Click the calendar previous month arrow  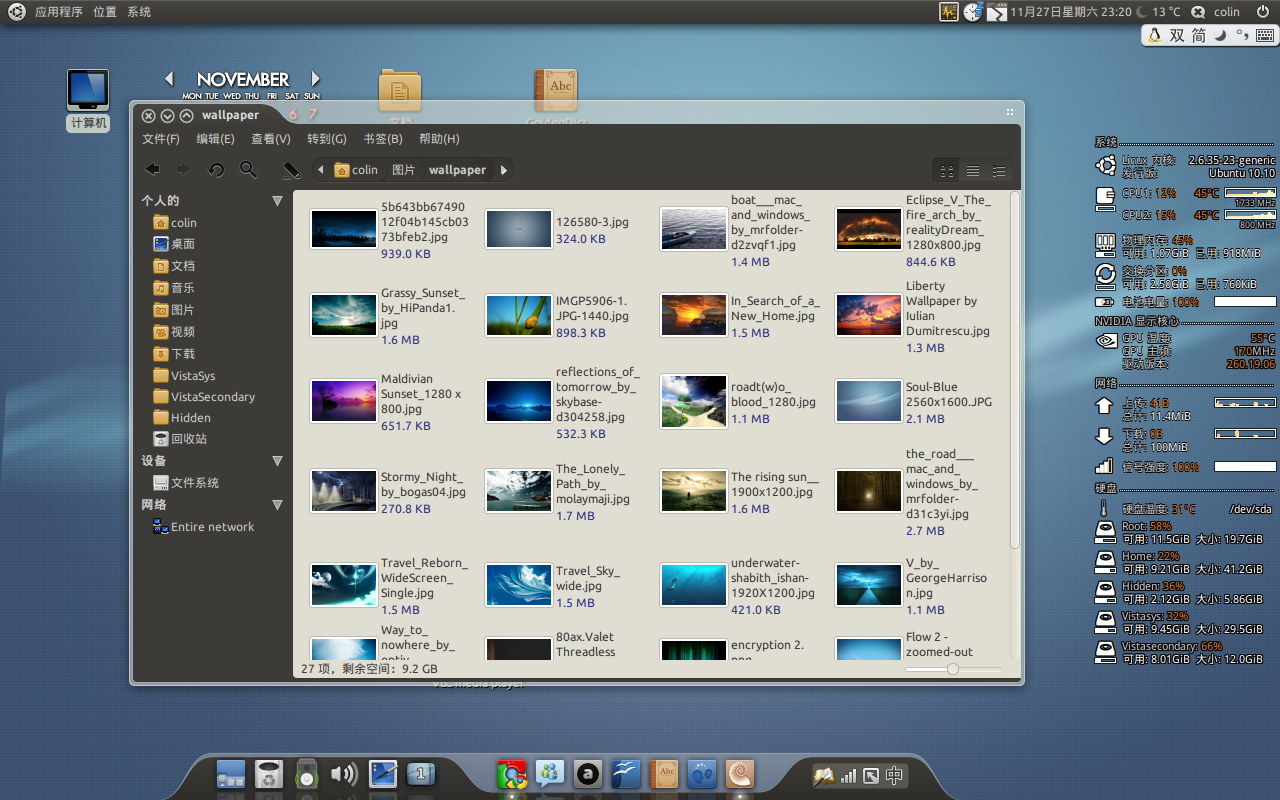[x=169, y=78]
